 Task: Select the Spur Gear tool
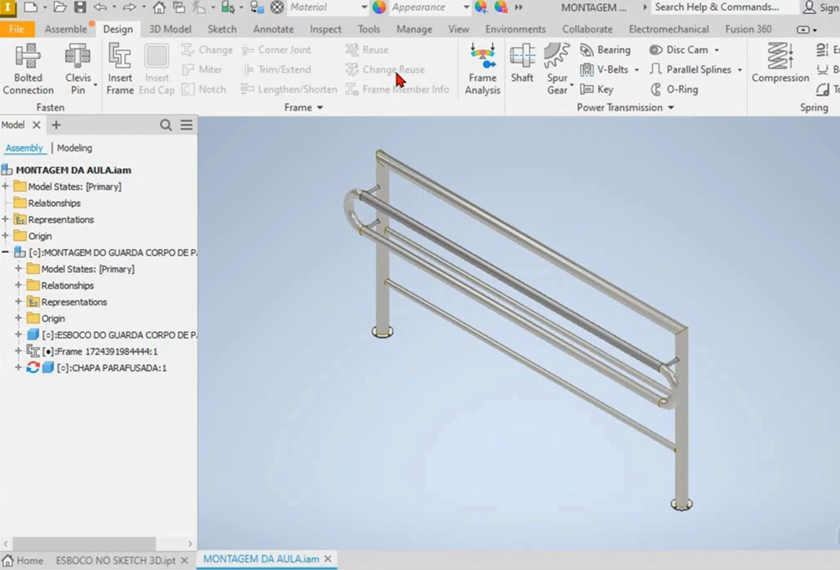coord(557,68)
